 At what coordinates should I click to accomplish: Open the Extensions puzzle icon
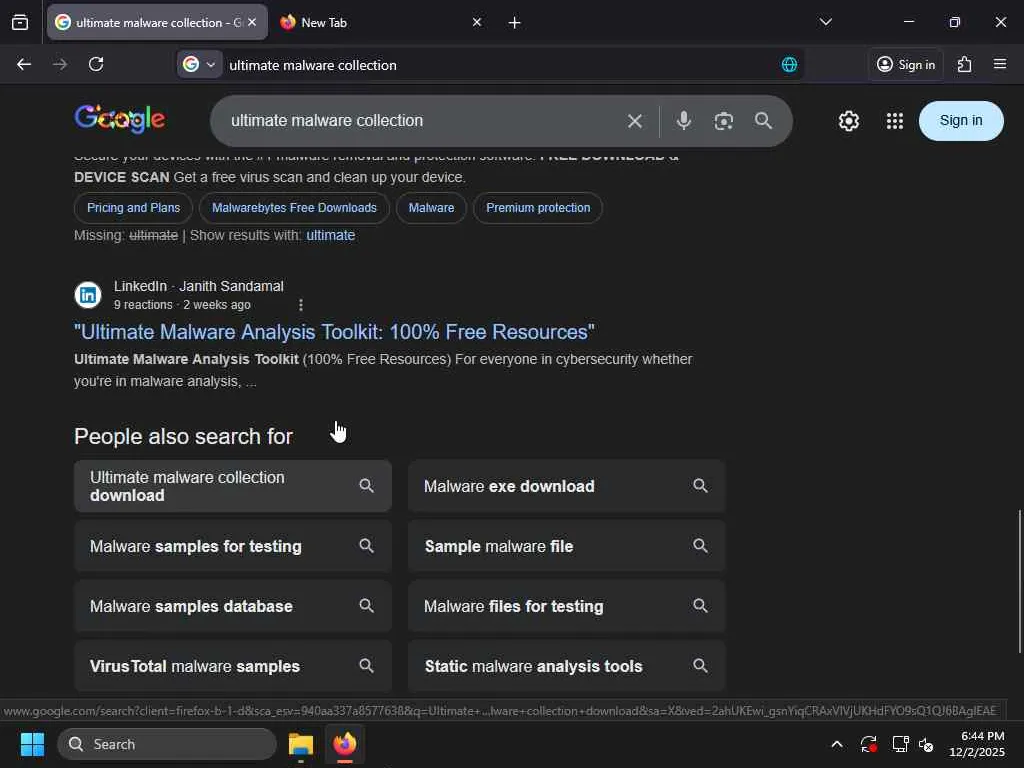[965, 64]
